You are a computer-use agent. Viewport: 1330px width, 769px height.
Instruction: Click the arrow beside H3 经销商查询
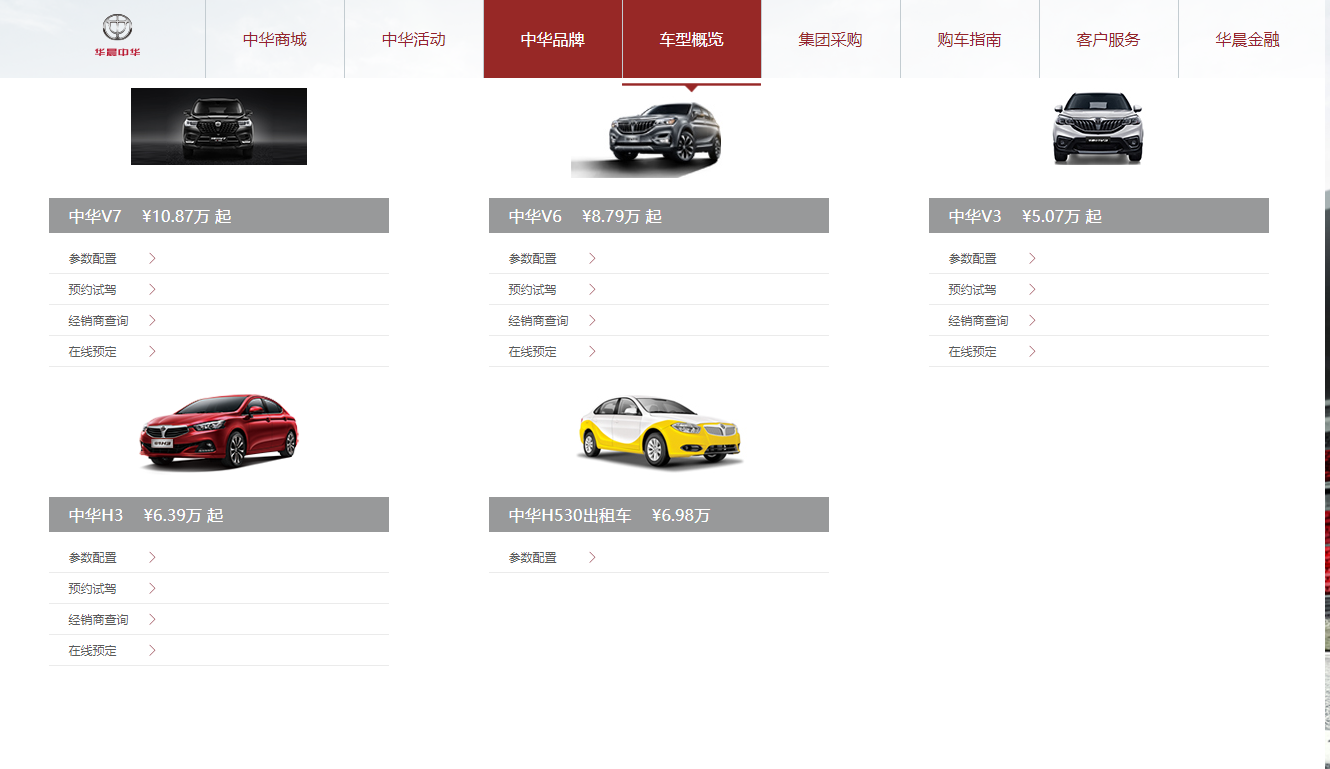pos(152,619)
